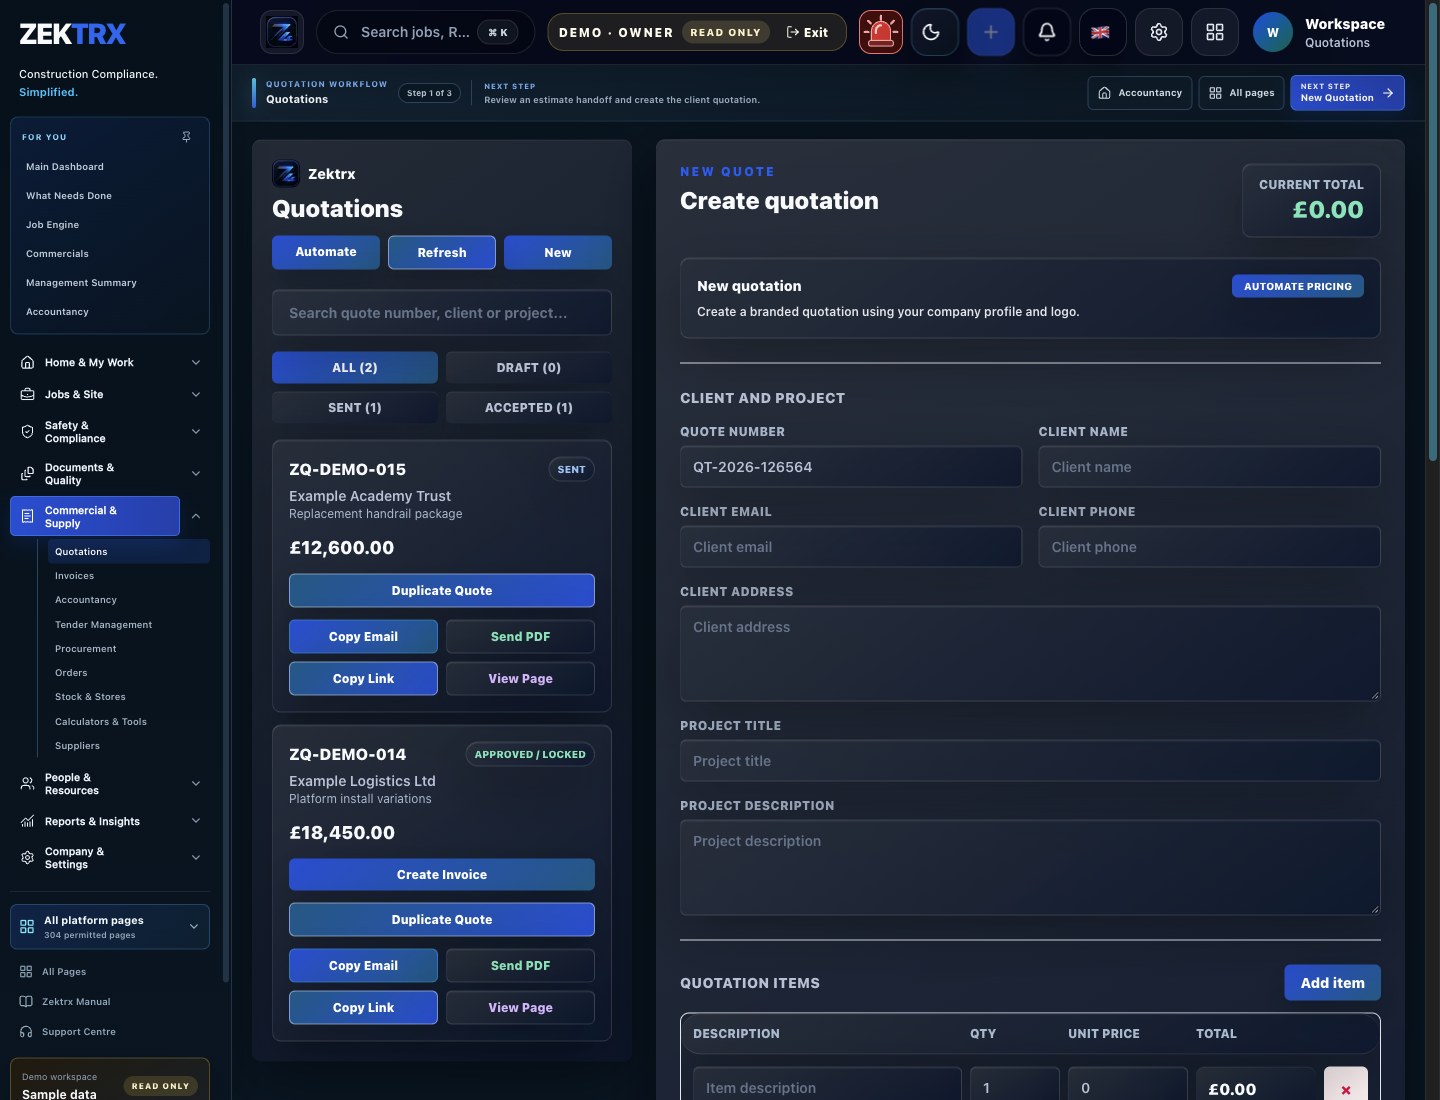This screenshot has width=1440, height=1100.
Task: Filter quotations by SENT (1) tab
Action: pos(355,407)
